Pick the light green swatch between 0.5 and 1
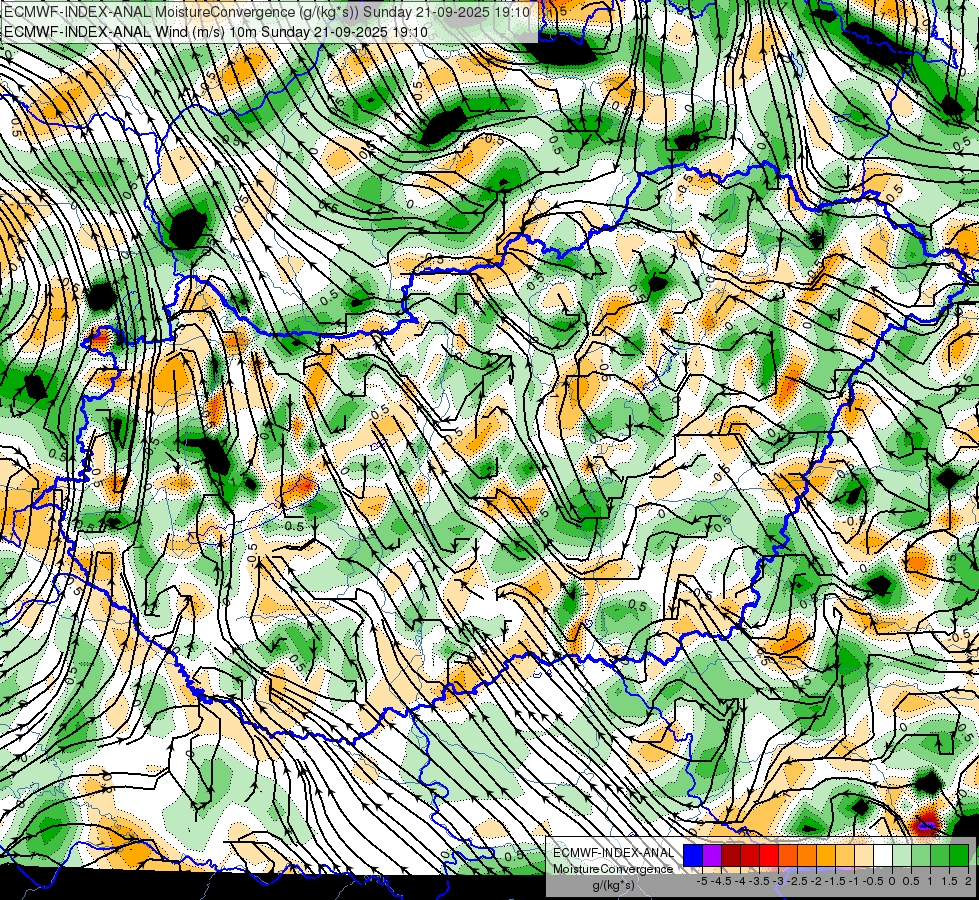 (922, 855)
